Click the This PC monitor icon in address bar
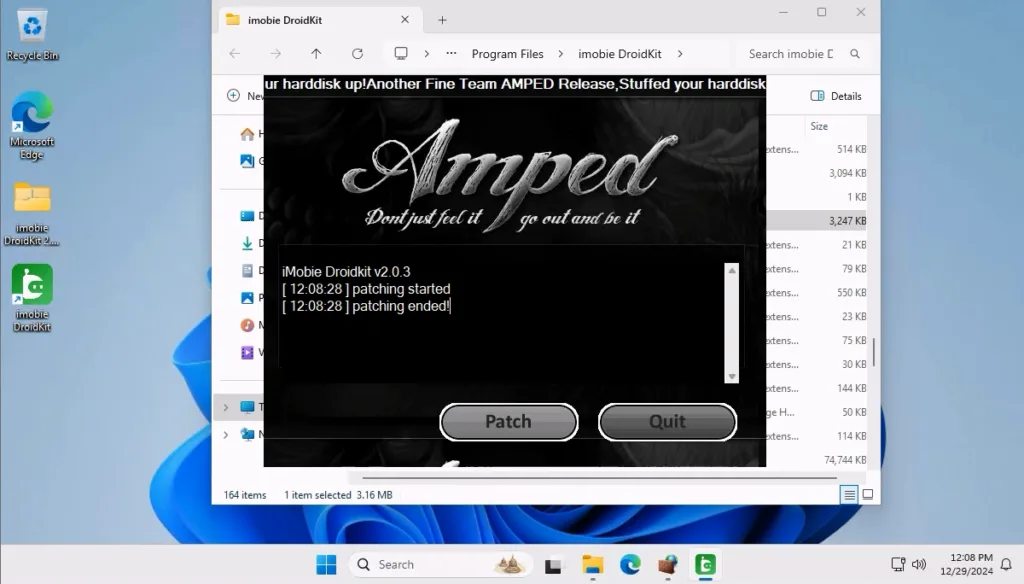Screen dimensions: 1024x584 (x=401, y=54)
